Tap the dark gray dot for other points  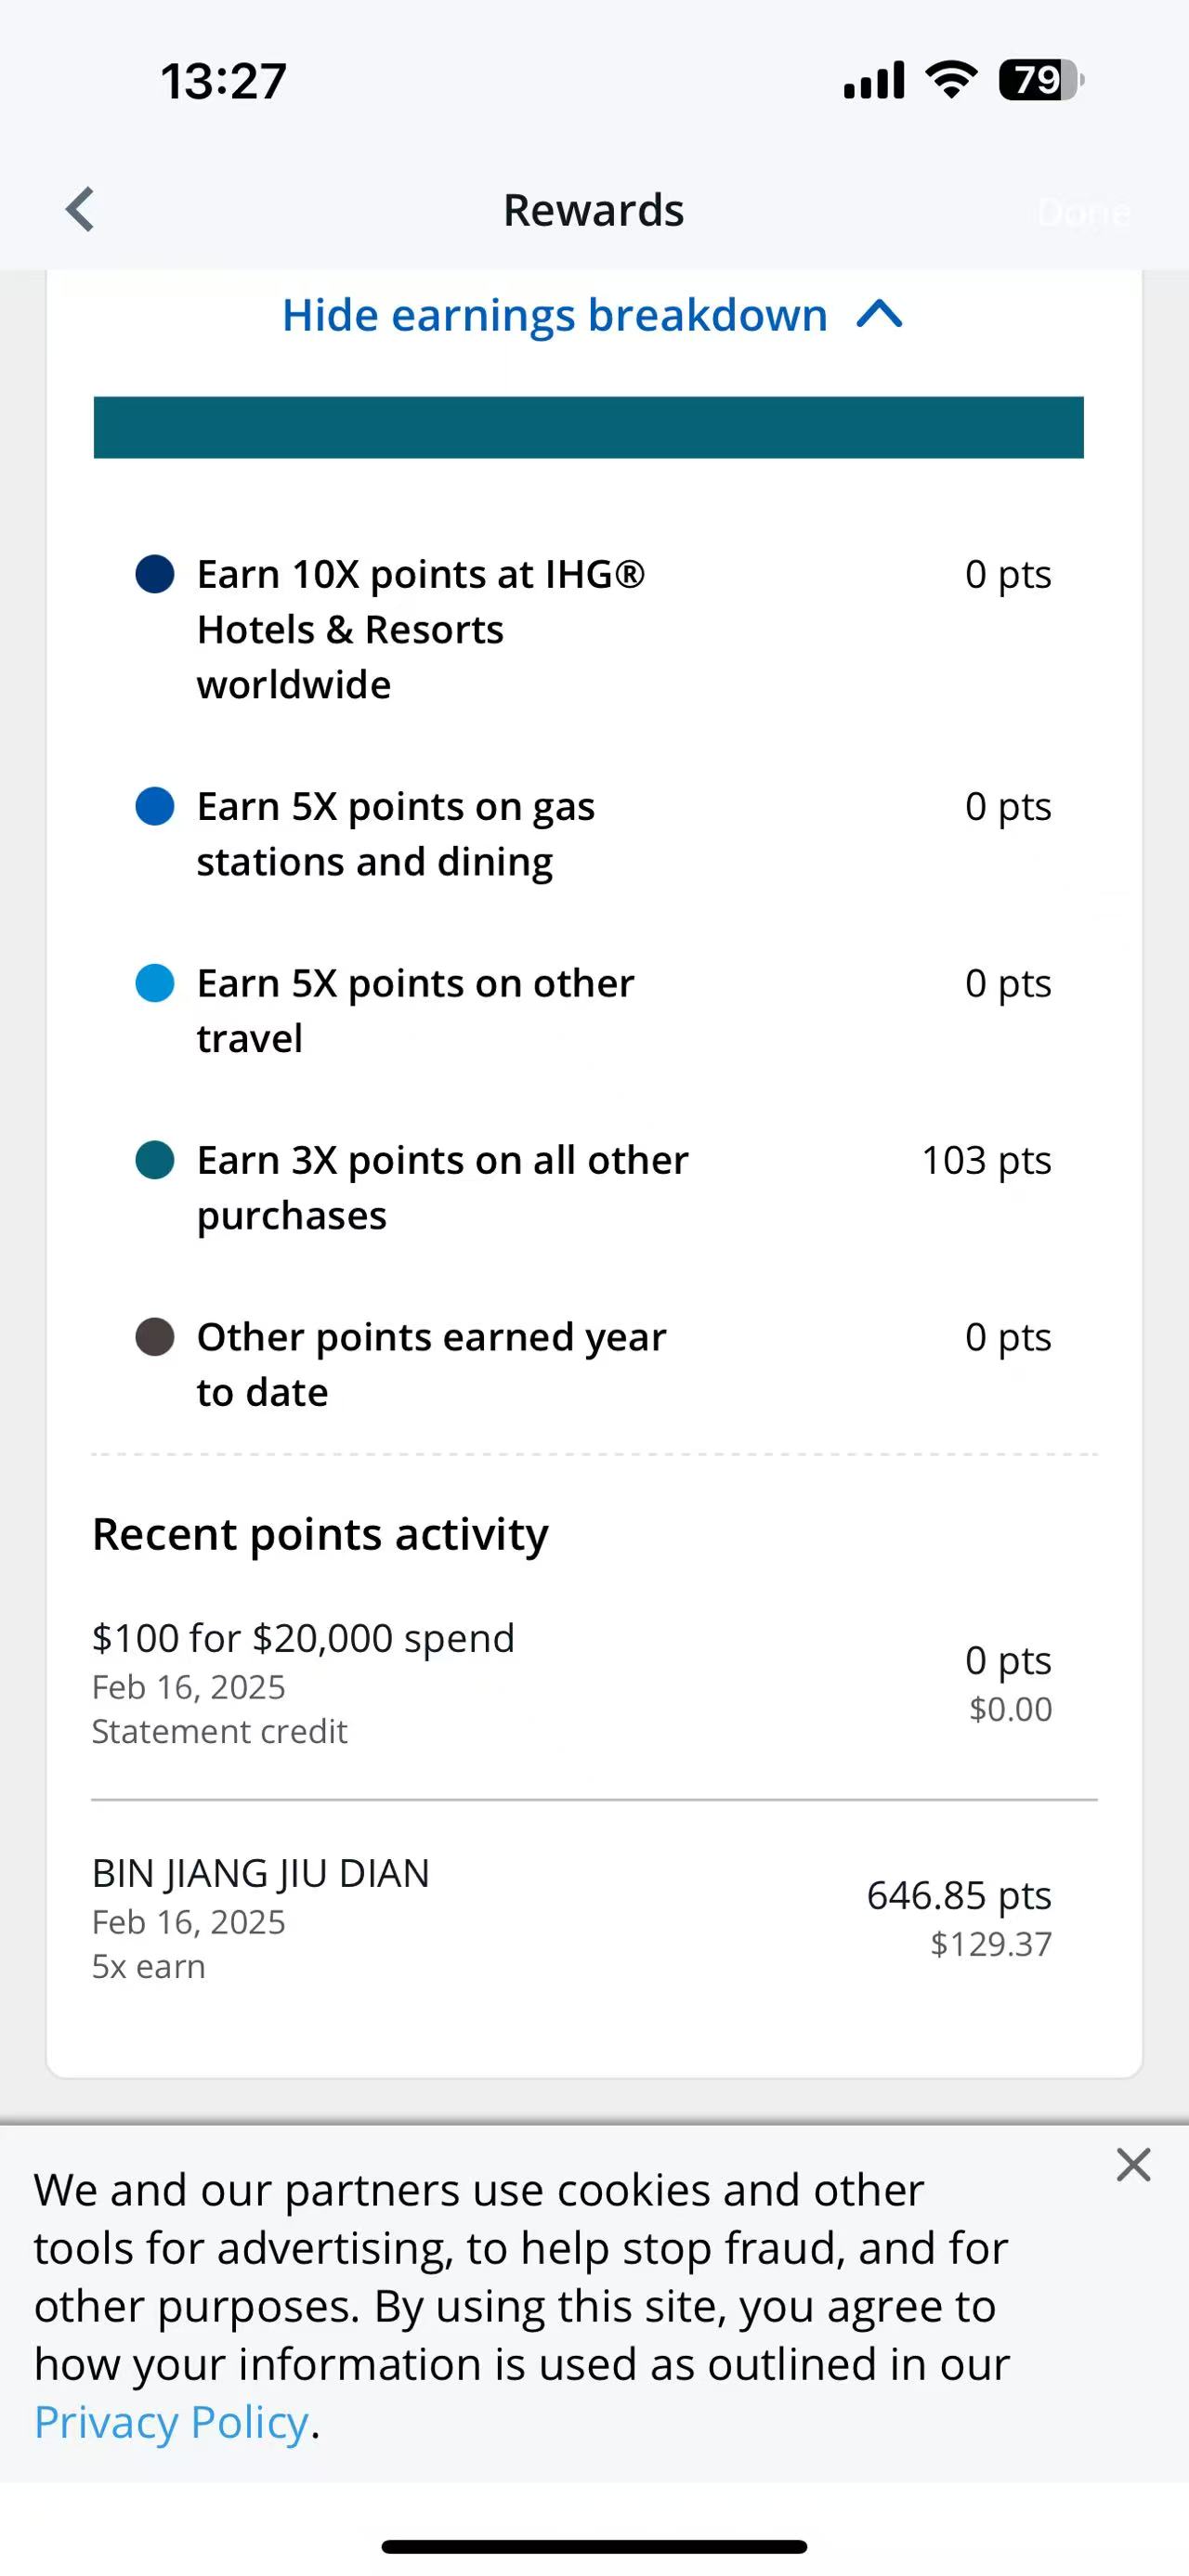pyautogui.click(x=155, y=1337)
